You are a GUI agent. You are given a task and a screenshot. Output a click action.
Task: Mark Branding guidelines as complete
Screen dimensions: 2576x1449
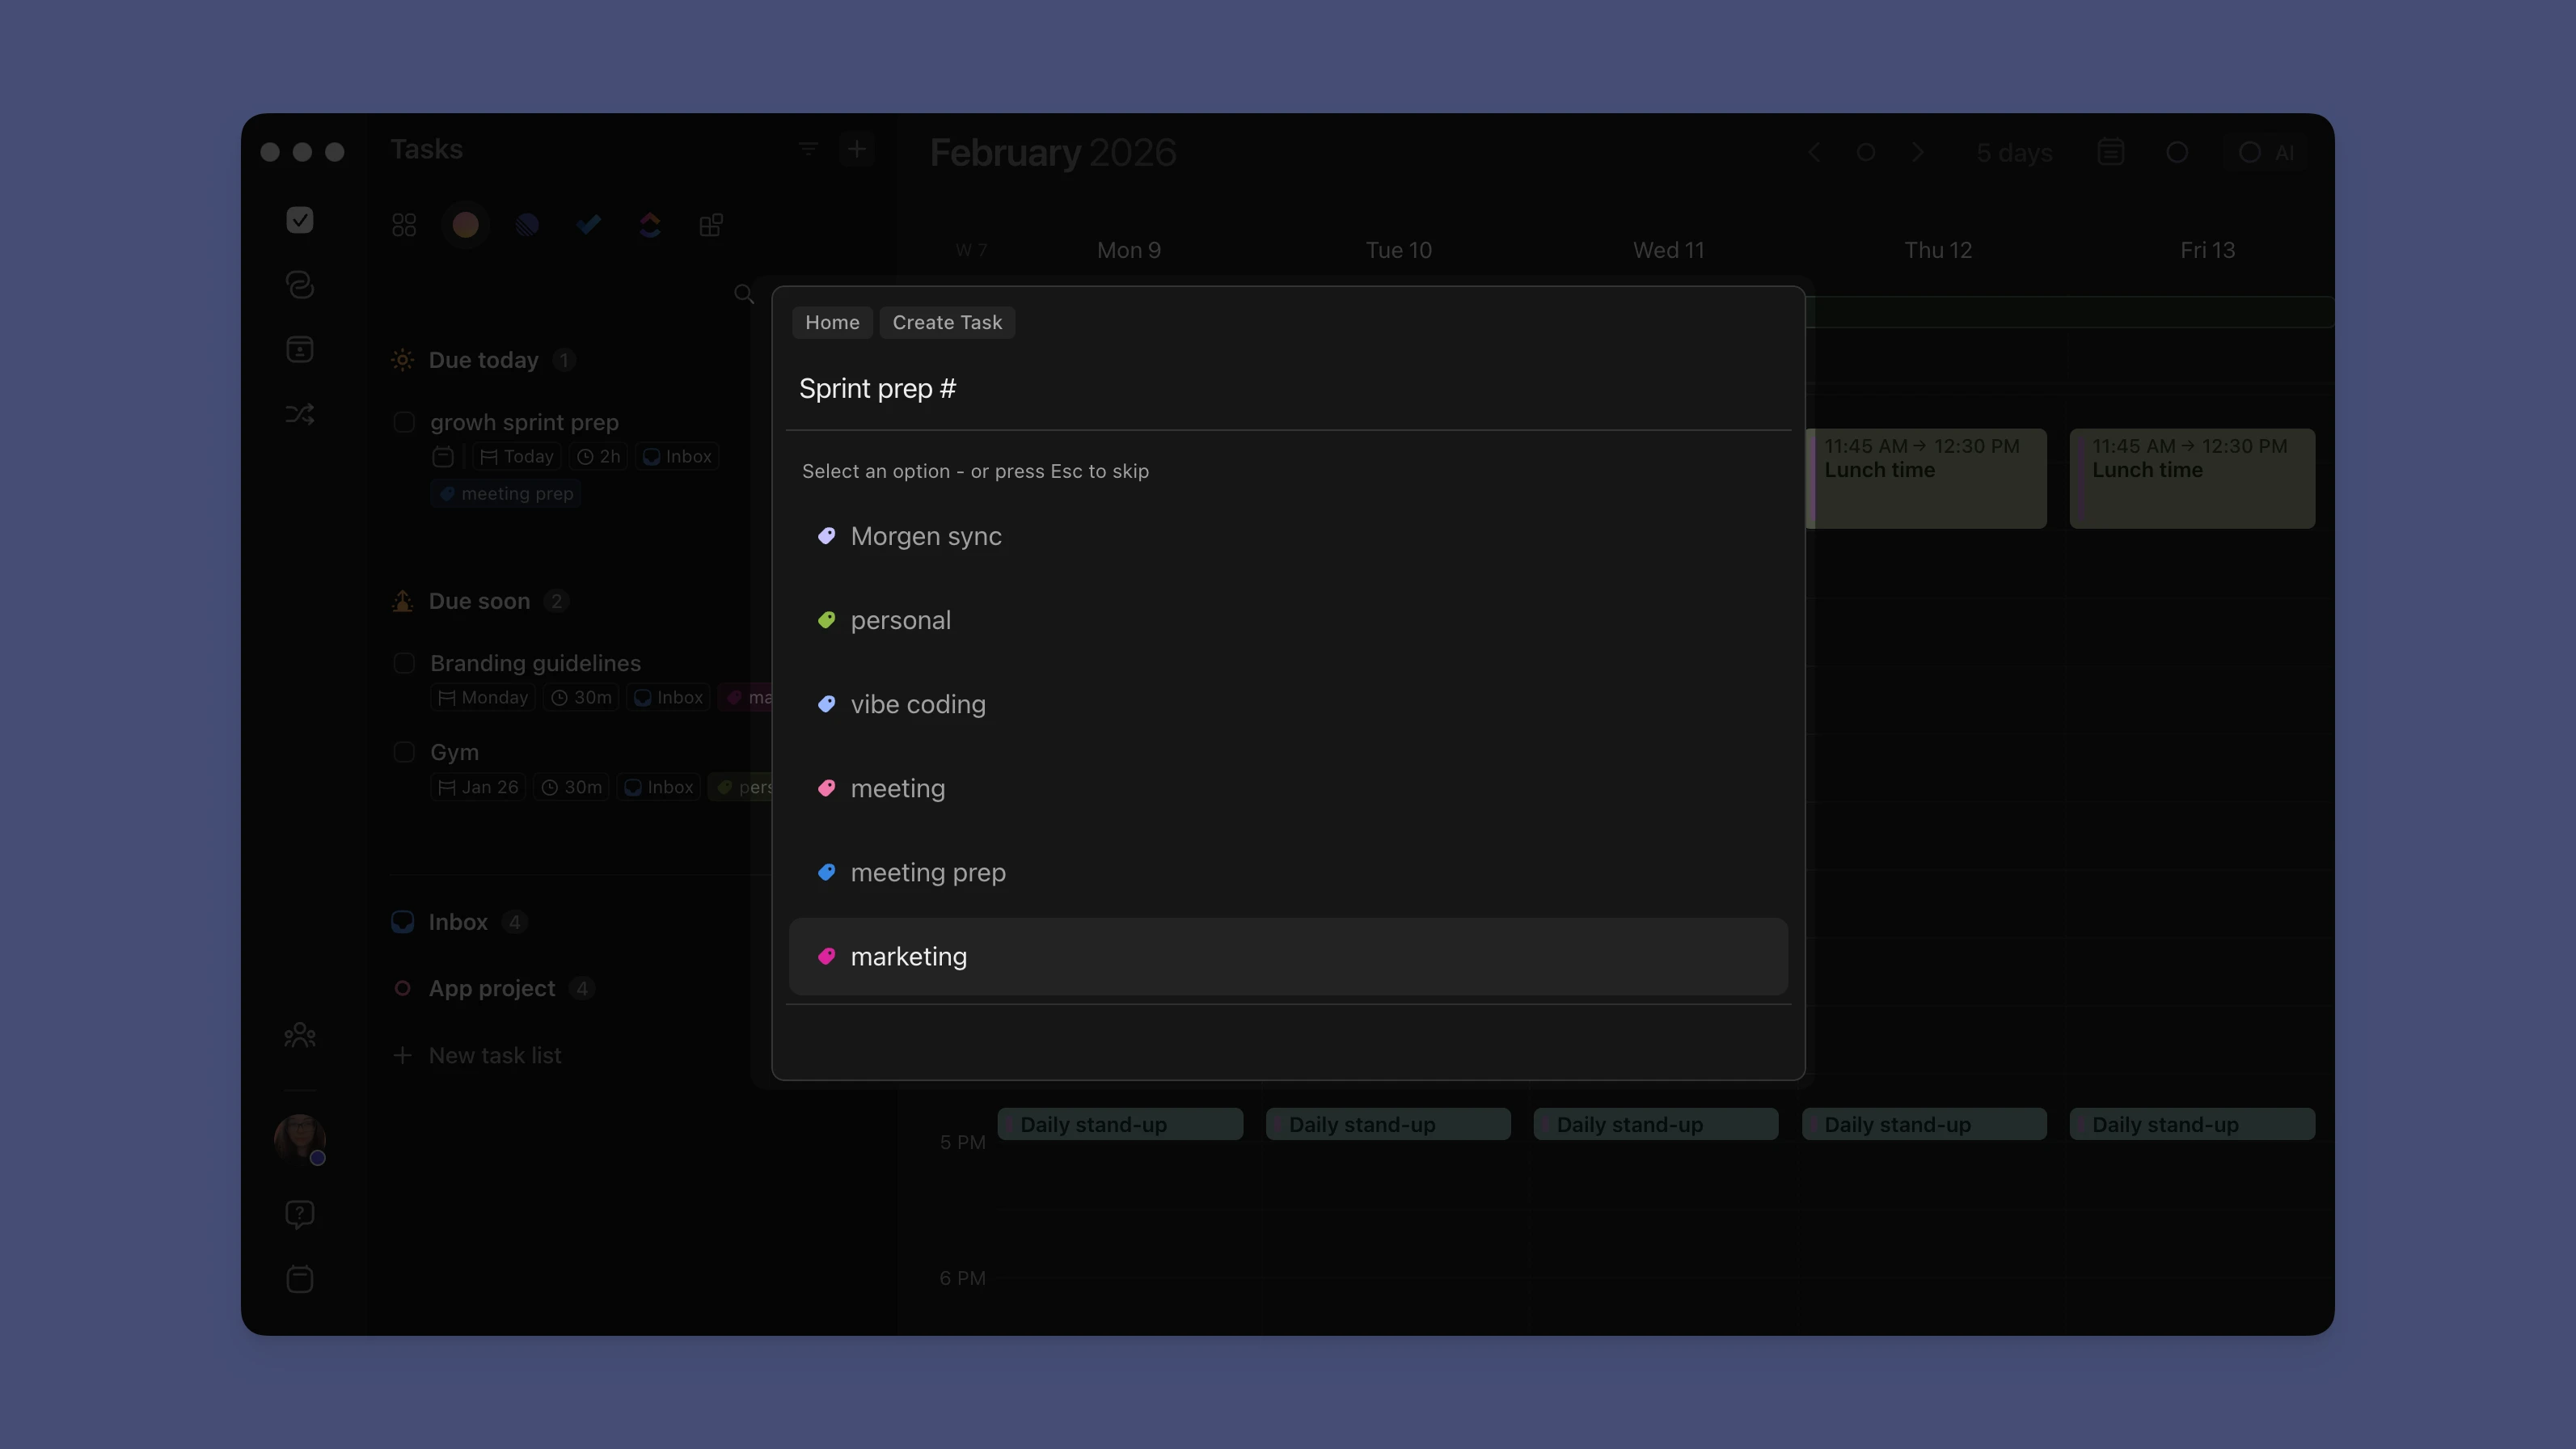(x=404, y=663)
